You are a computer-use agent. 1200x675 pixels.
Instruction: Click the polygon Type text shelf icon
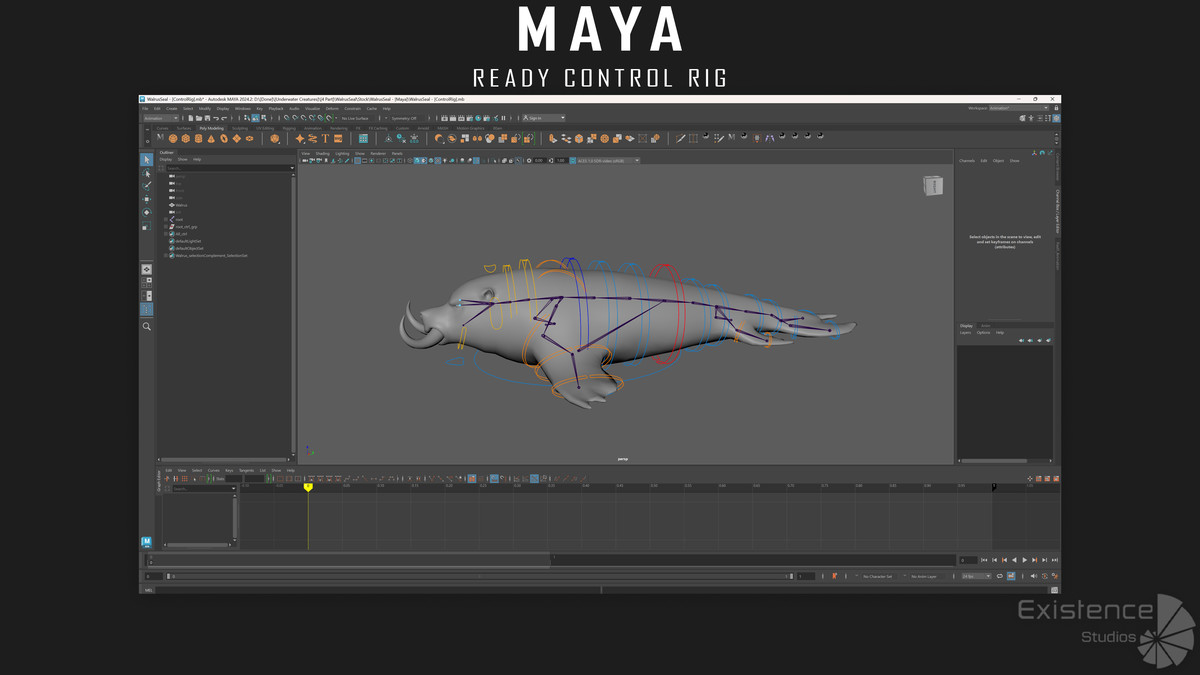[x=325, y=139]
